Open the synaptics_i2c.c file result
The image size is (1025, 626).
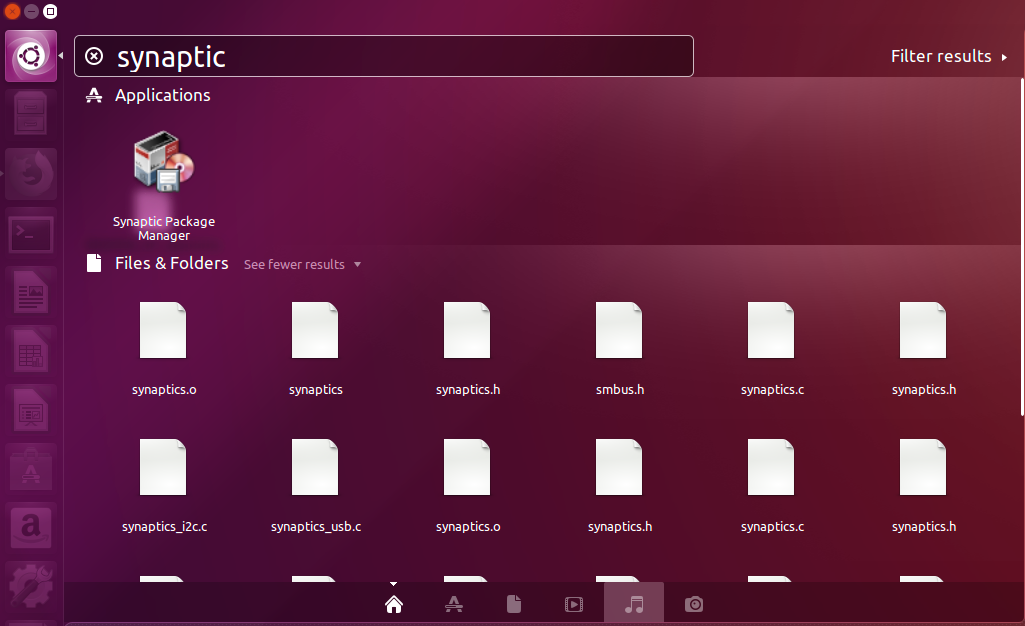[164, 486]
